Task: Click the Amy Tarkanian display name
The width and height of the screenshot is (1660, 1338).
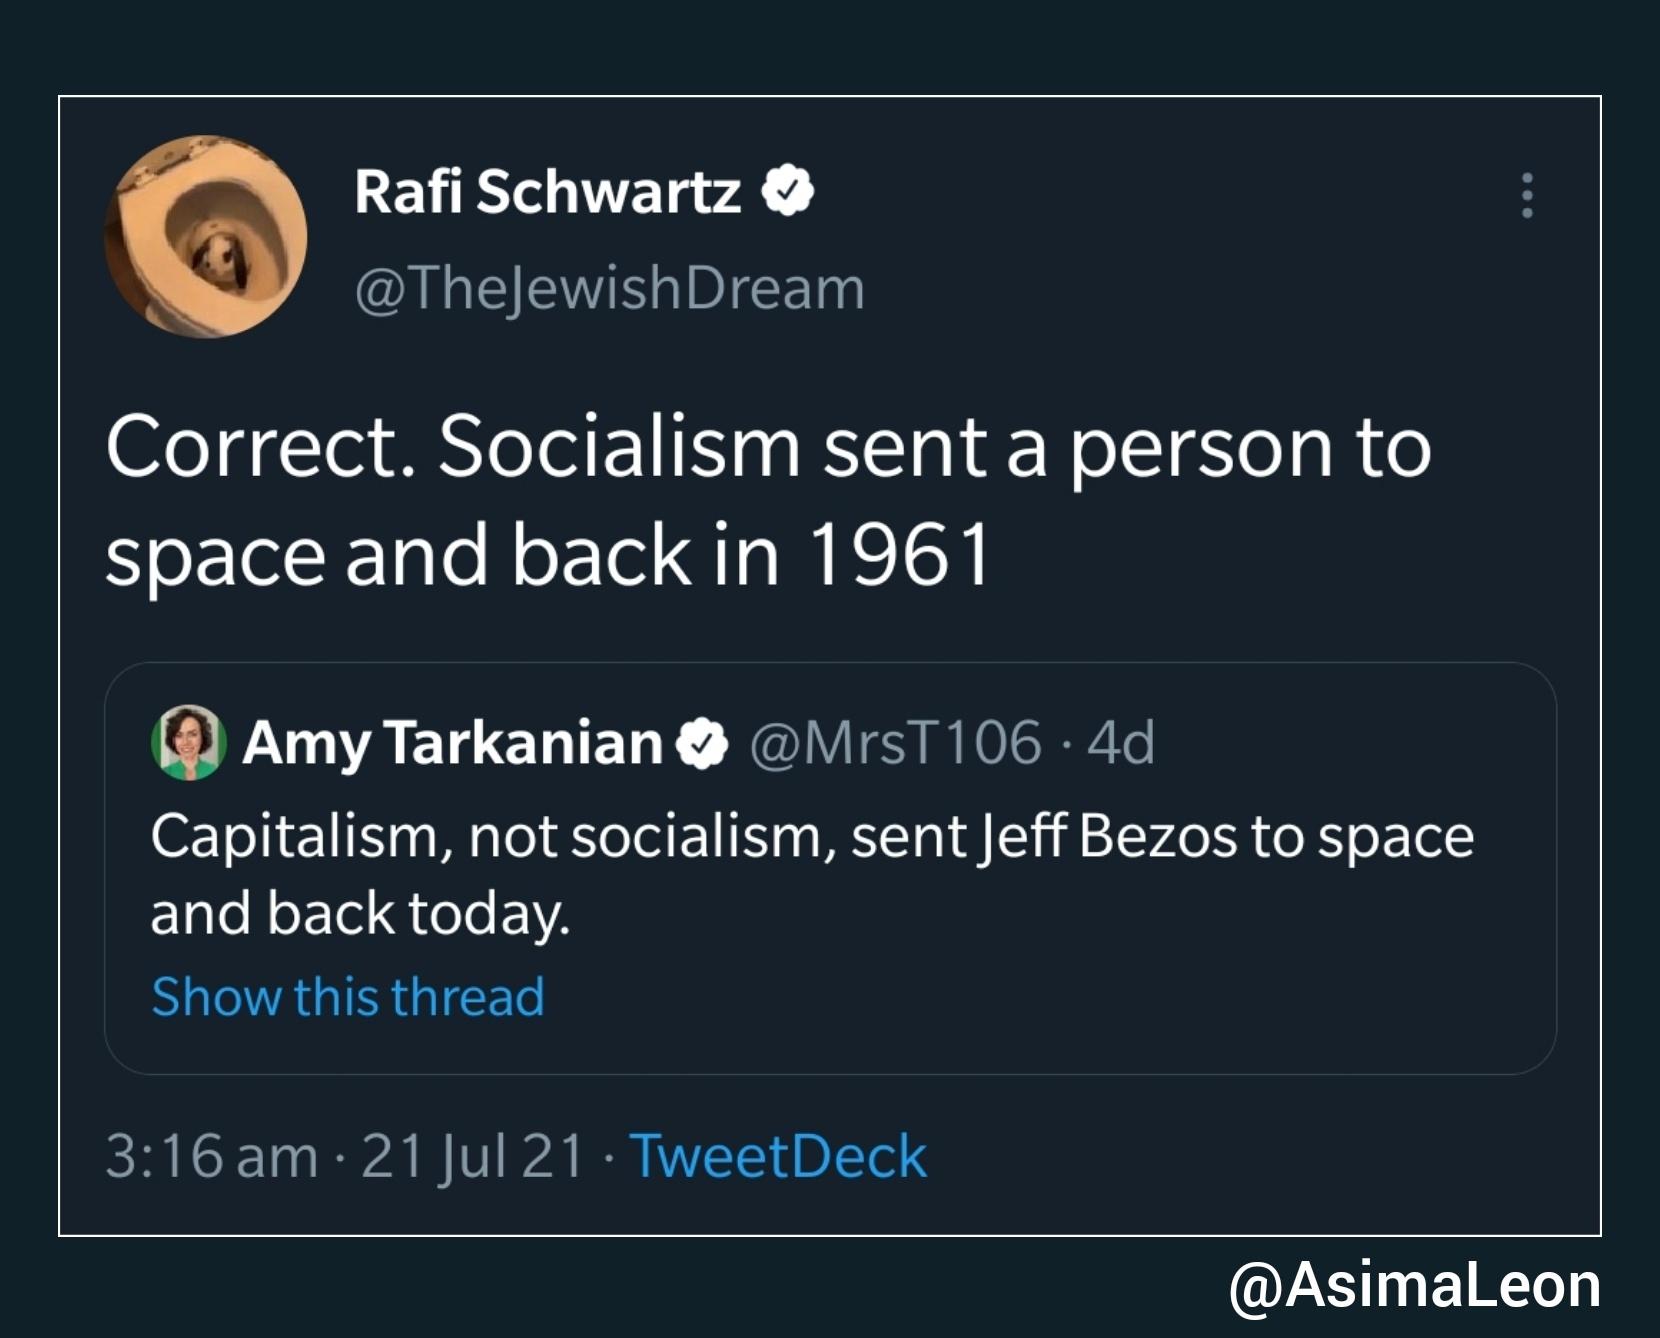Action: pos(452,743)
